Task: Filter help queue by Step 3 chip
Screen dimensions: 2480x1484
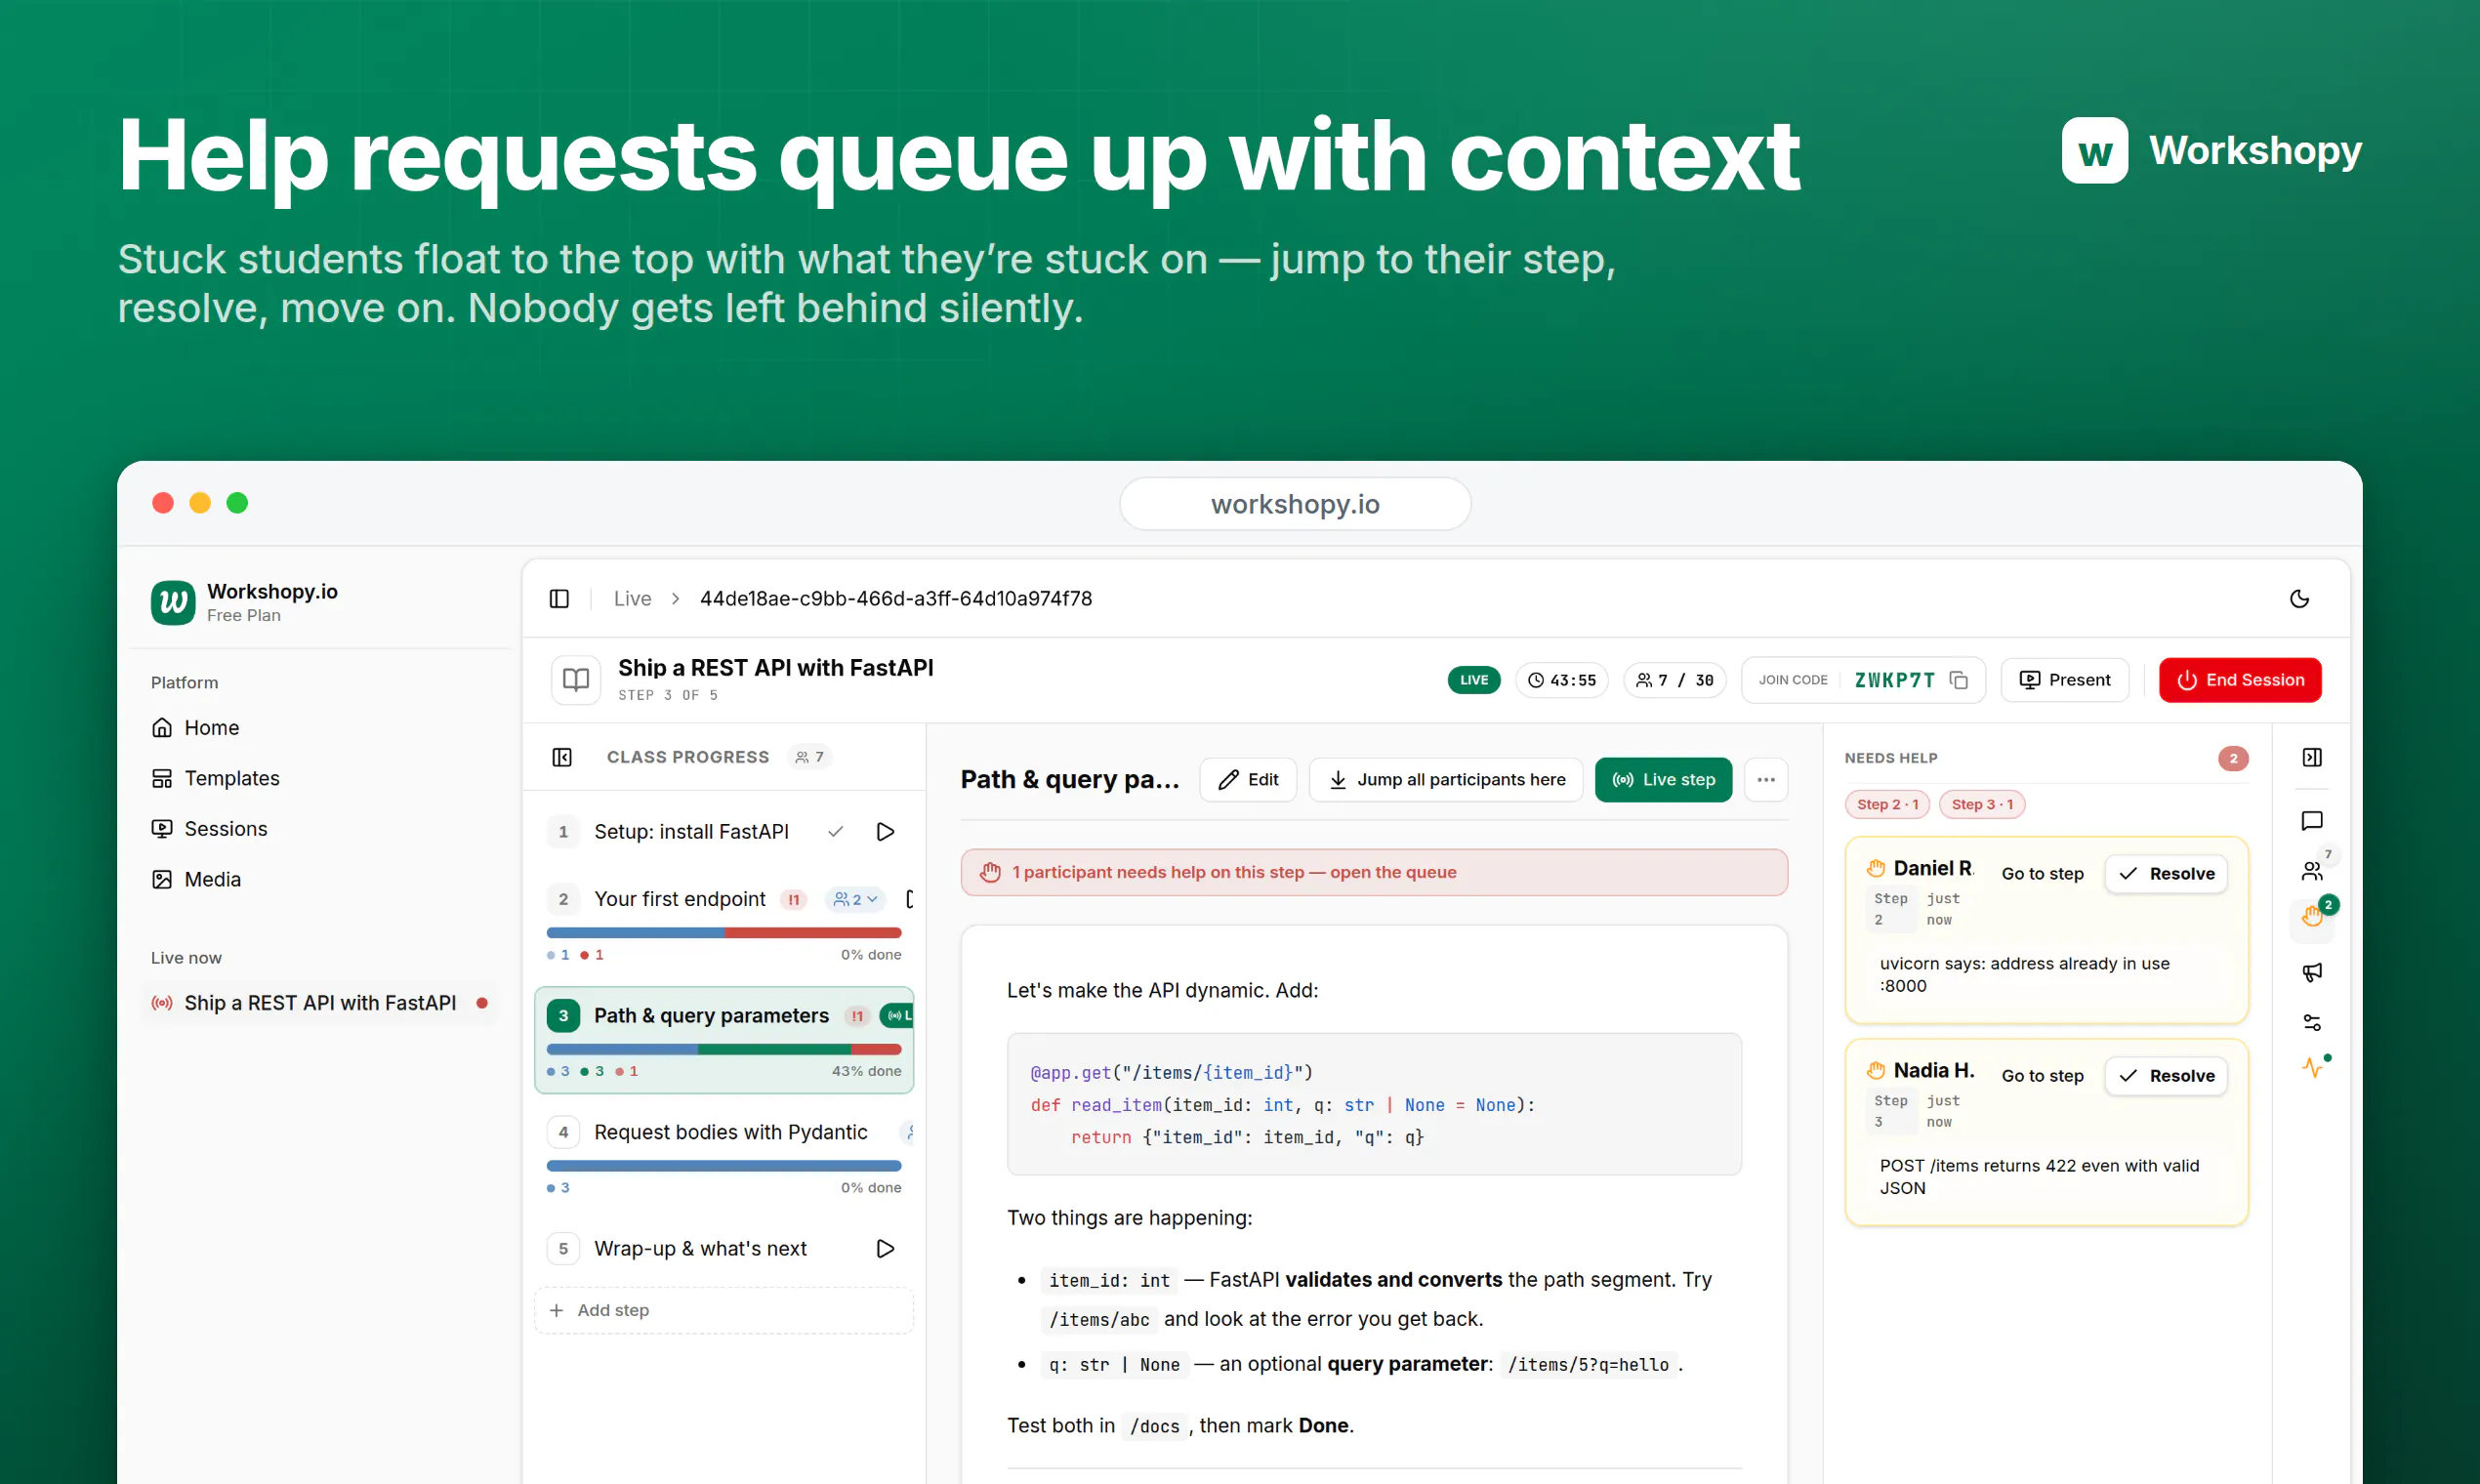Action: point(1982,804)
